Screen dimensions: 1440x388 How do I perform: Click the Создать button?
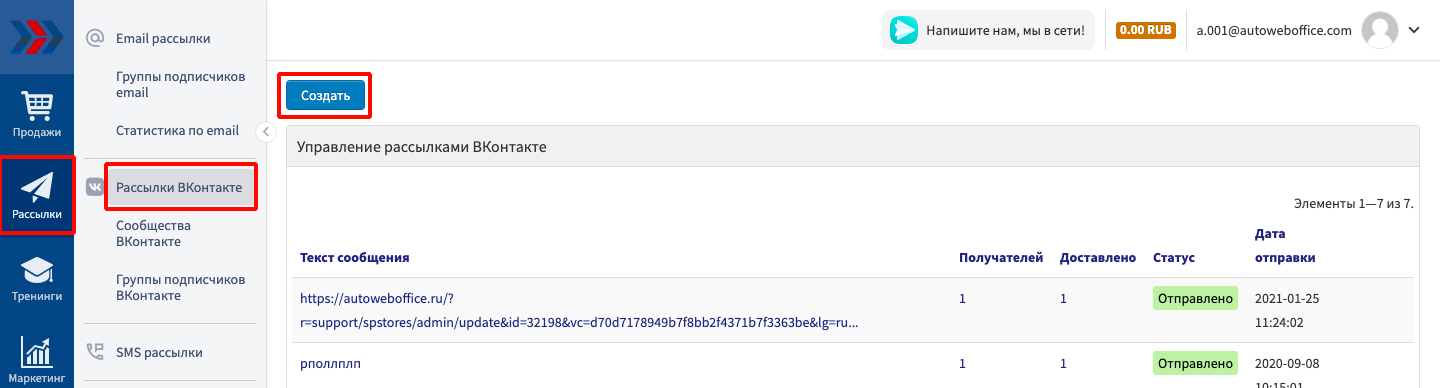coord(325,96)
